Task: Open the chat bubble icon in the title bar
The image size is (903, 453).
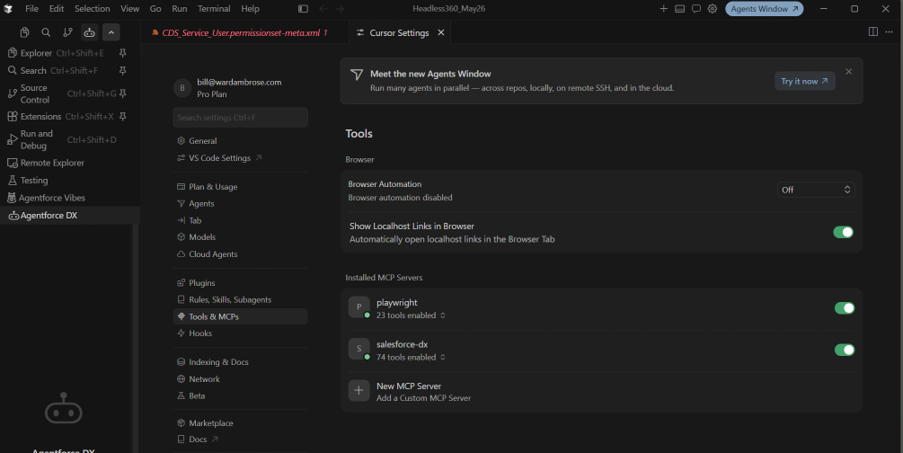Action: click(x=696, y=9)
